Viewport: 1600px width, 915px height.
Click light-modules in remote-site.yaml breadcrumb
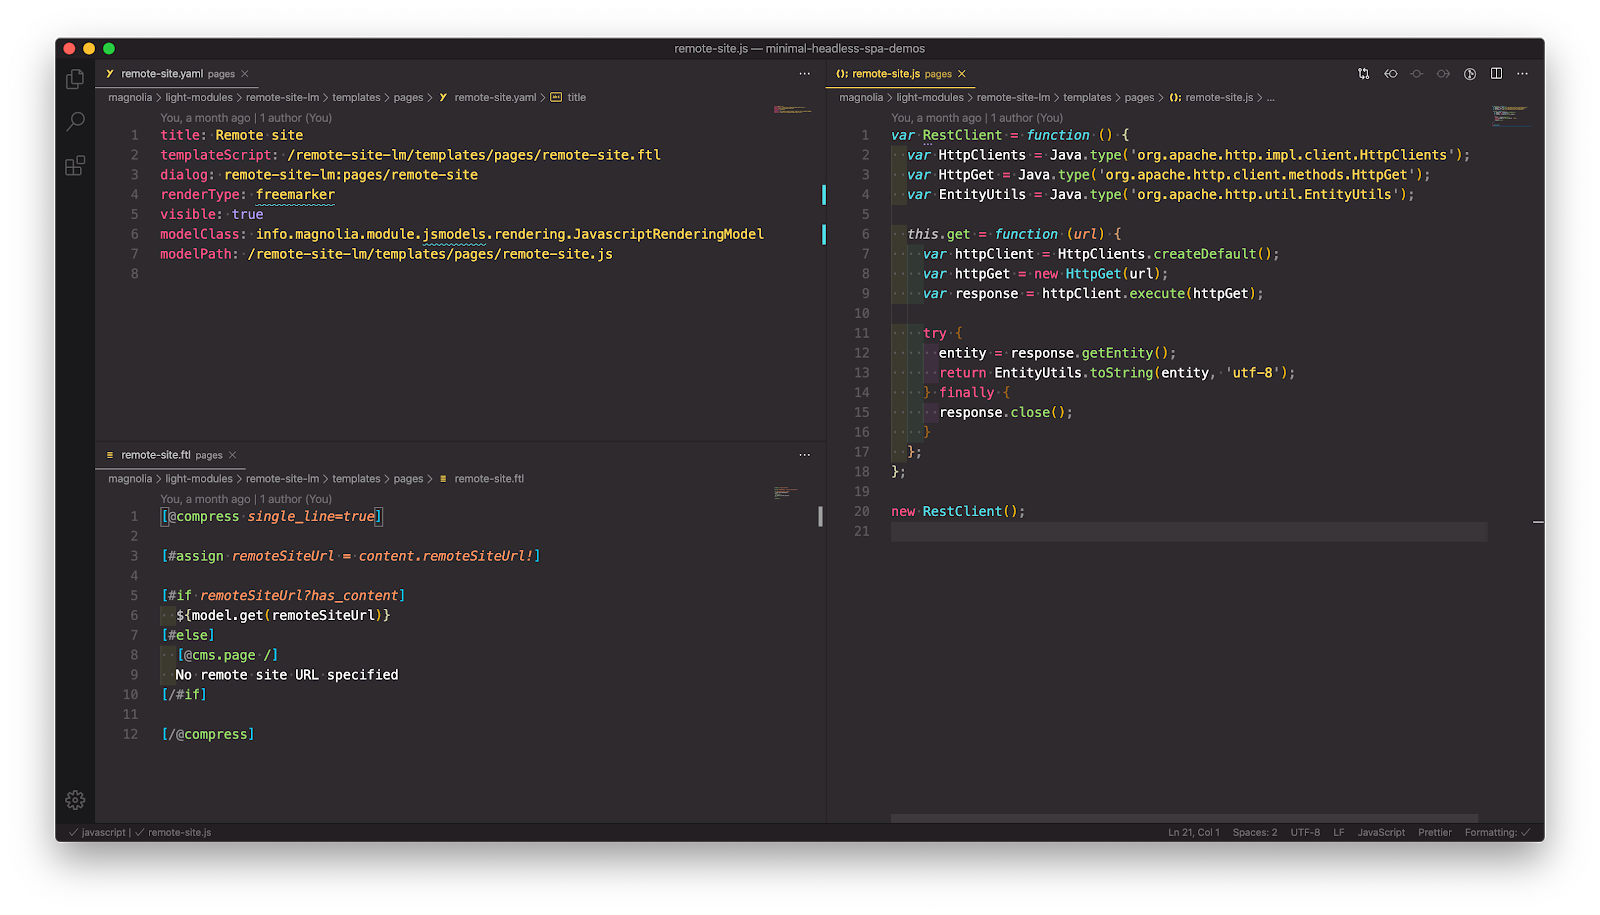pos(198,98)
